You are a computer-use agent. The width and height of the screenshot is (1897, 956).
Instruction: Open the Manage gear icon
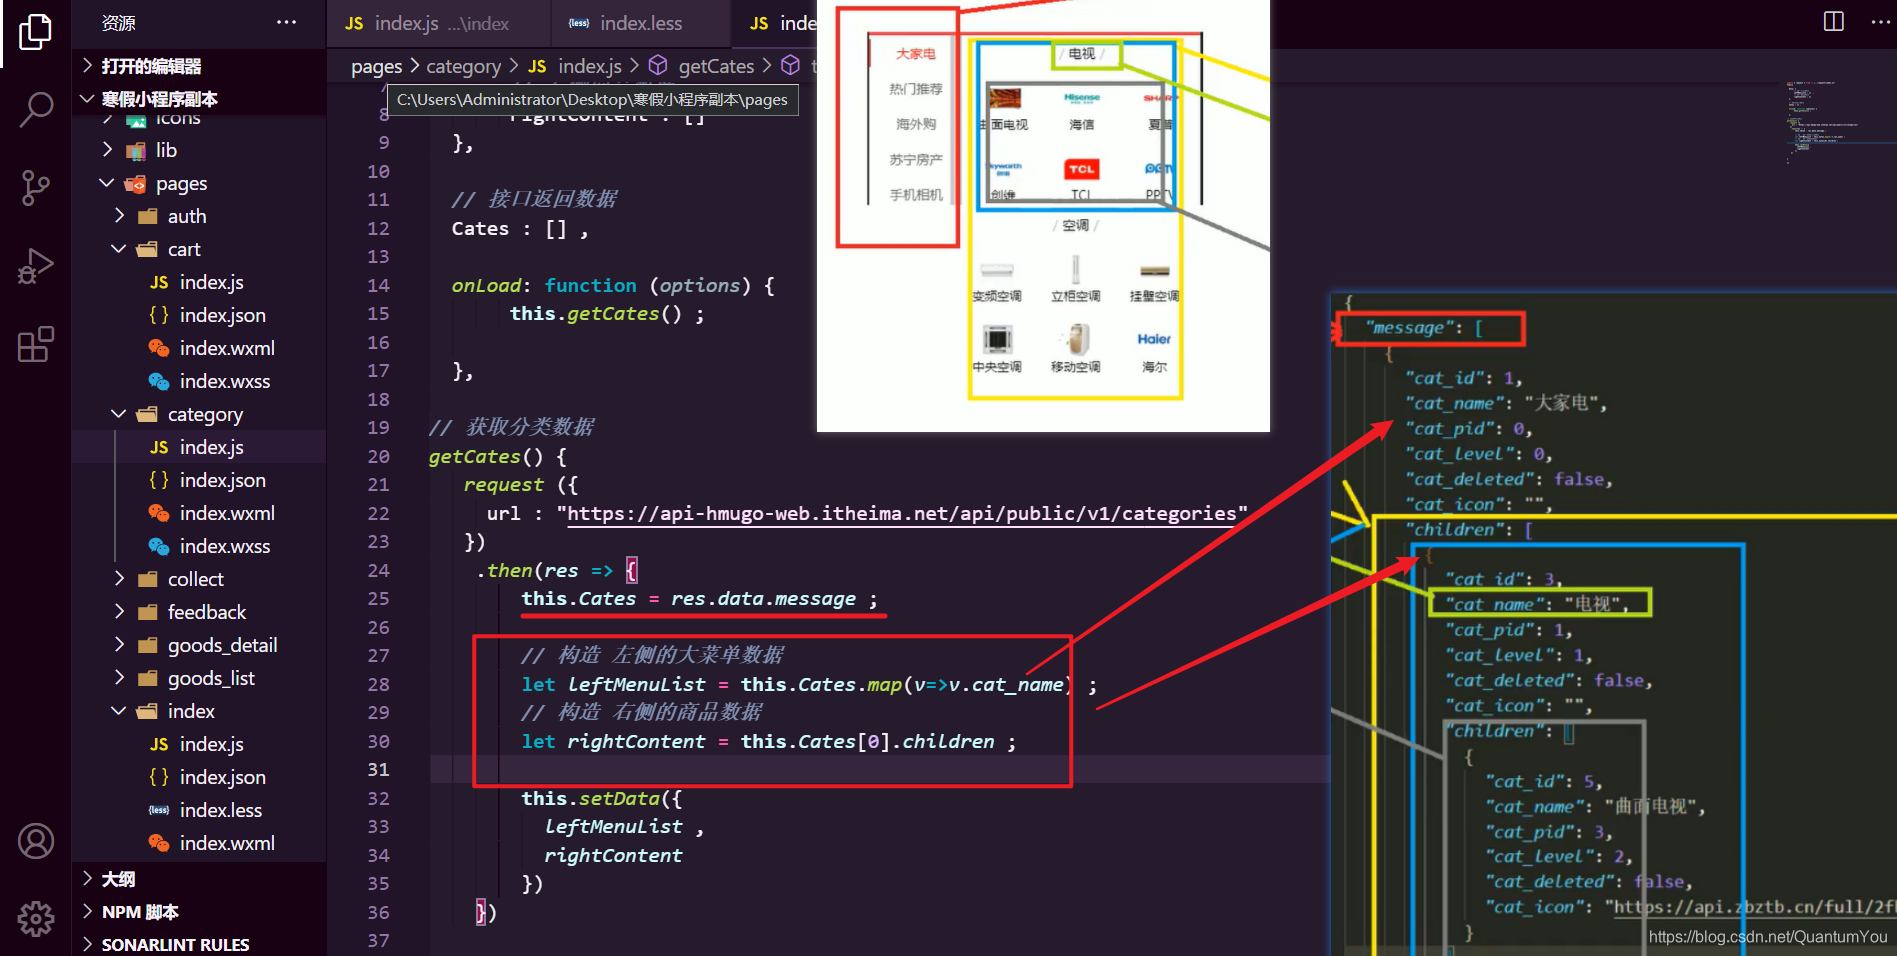(35, 918)
